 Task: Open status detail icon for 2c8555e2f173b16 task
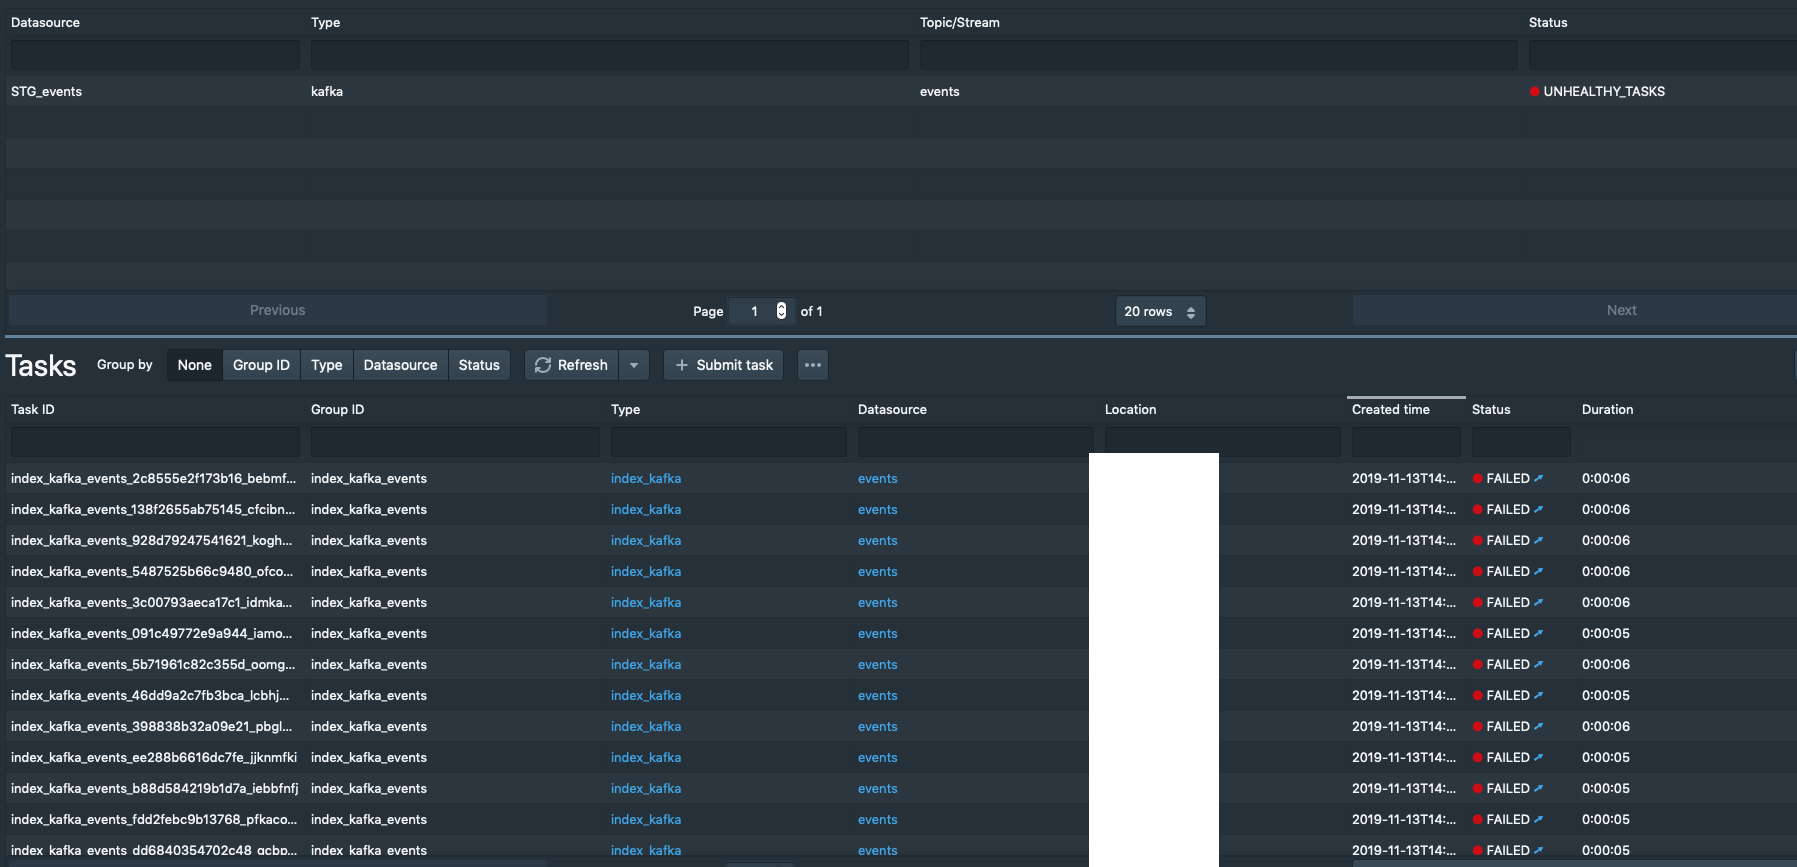(x=1538, y=478)
